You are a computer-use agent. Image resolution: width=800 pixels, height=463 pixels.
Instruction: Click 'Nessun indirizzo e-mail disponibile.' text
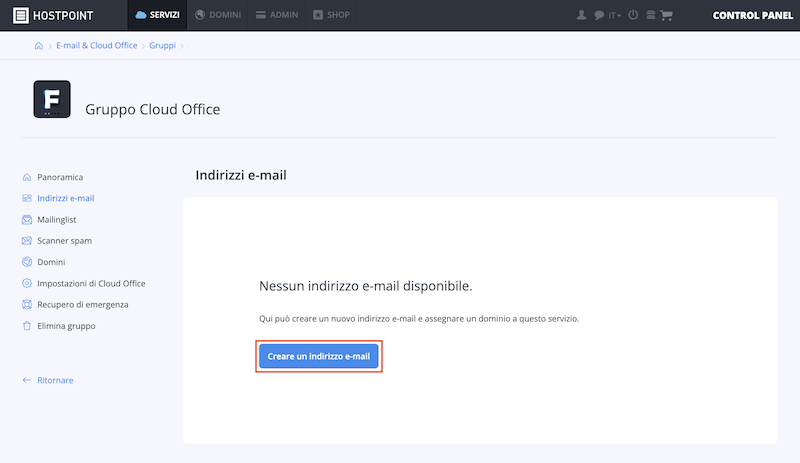click(365, 286)
